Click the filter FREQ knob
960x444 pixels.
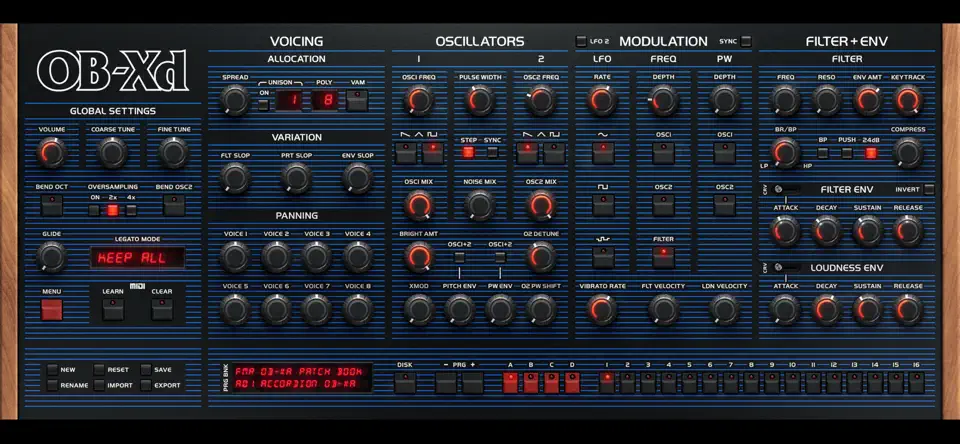pyautogui.click(x=786, y=100)
